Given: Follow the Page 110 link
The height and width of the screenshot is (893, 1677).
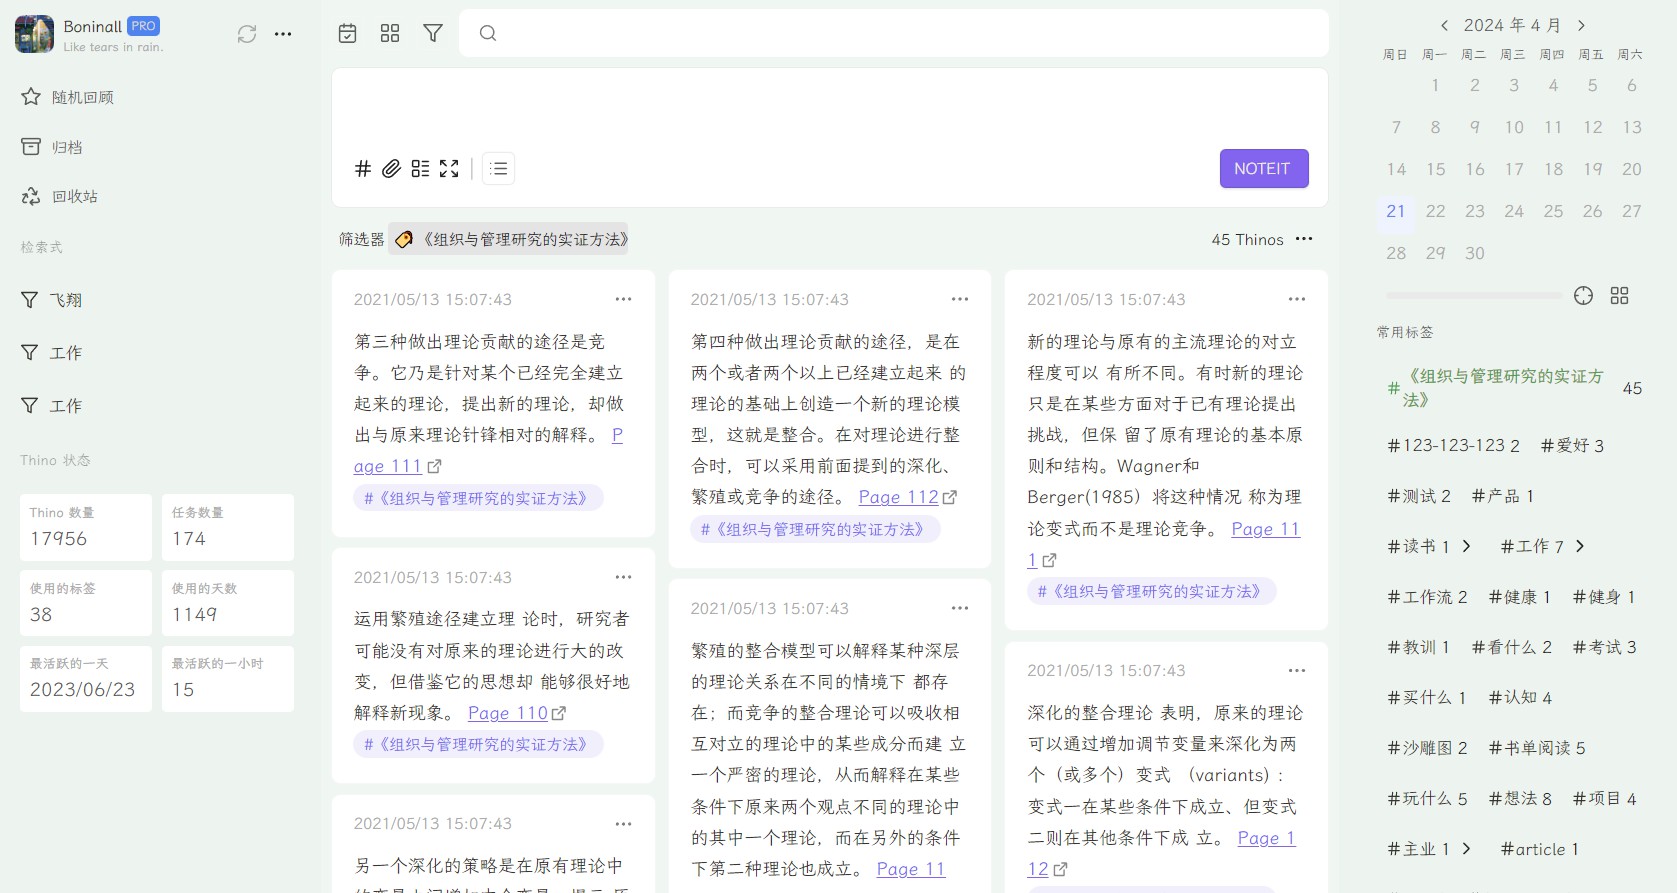Looking at the screenshot, I should (508, 713).
